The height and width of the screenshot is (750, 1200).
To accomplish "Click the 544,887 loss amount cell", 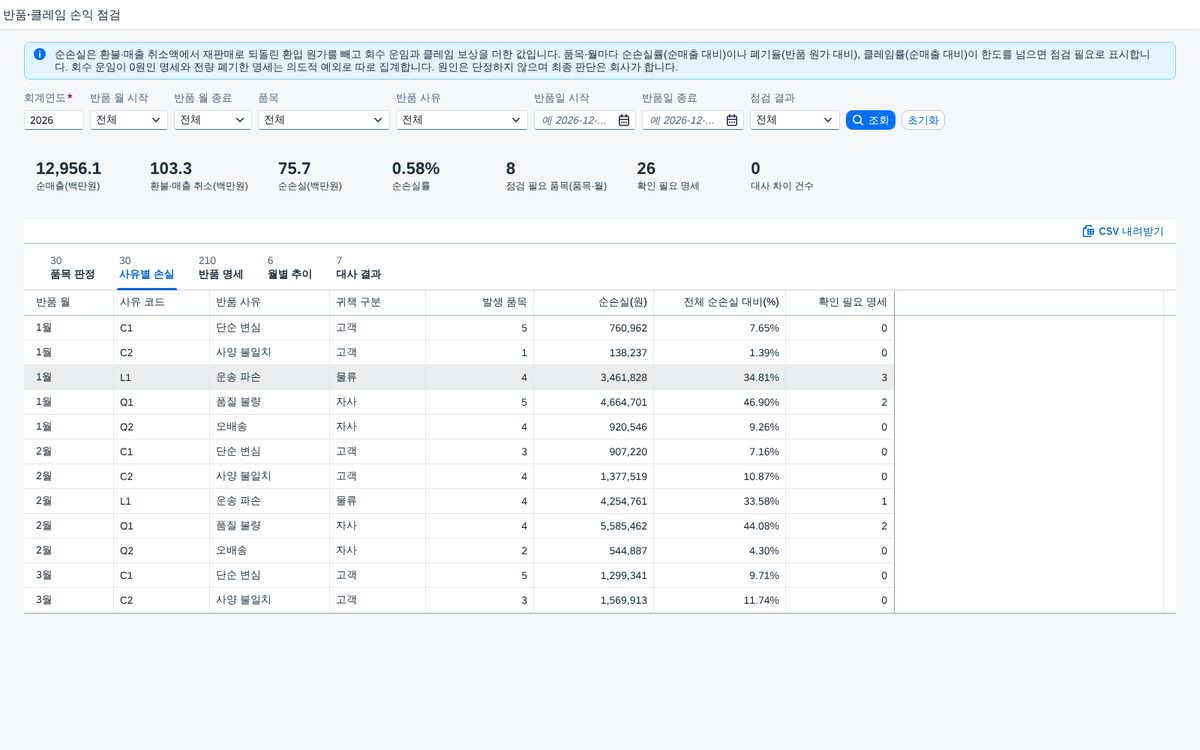I will pyautogui.click(x=593, y=550).
